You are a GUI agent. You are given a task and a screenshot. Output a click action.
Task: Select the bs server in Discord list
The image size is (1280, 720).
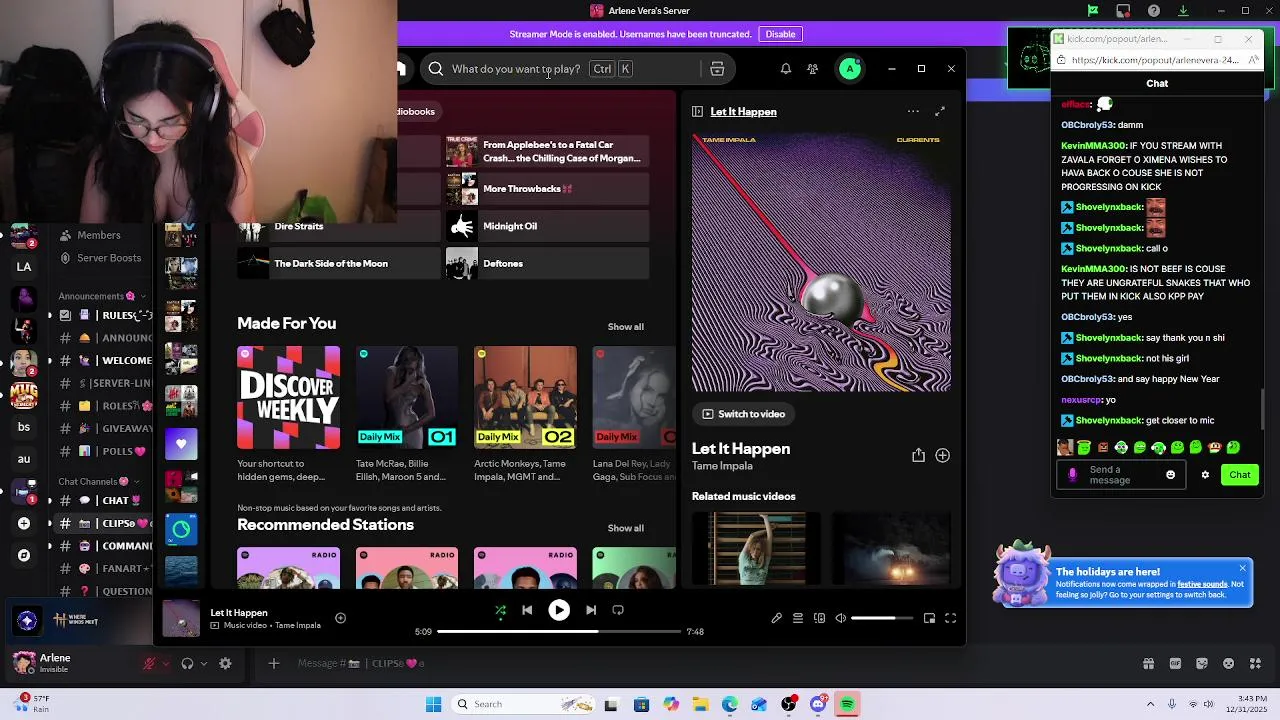click(24, 427)
